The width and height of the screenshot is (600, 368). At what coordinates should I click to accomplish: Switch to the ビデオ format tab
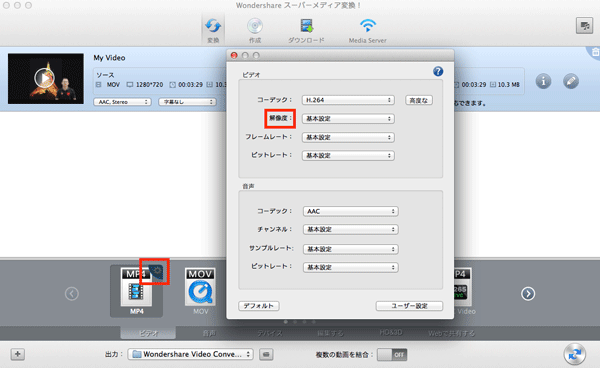tap(148, 333)
